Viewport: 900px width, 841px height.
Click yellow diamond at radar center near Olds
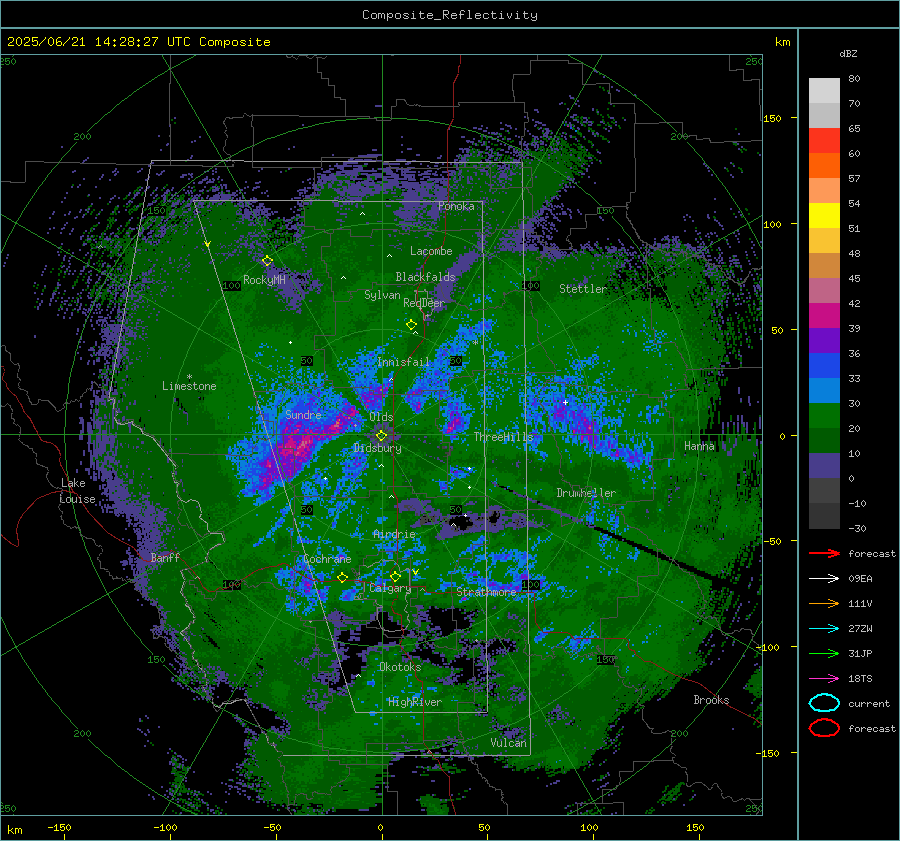(381, 436)
